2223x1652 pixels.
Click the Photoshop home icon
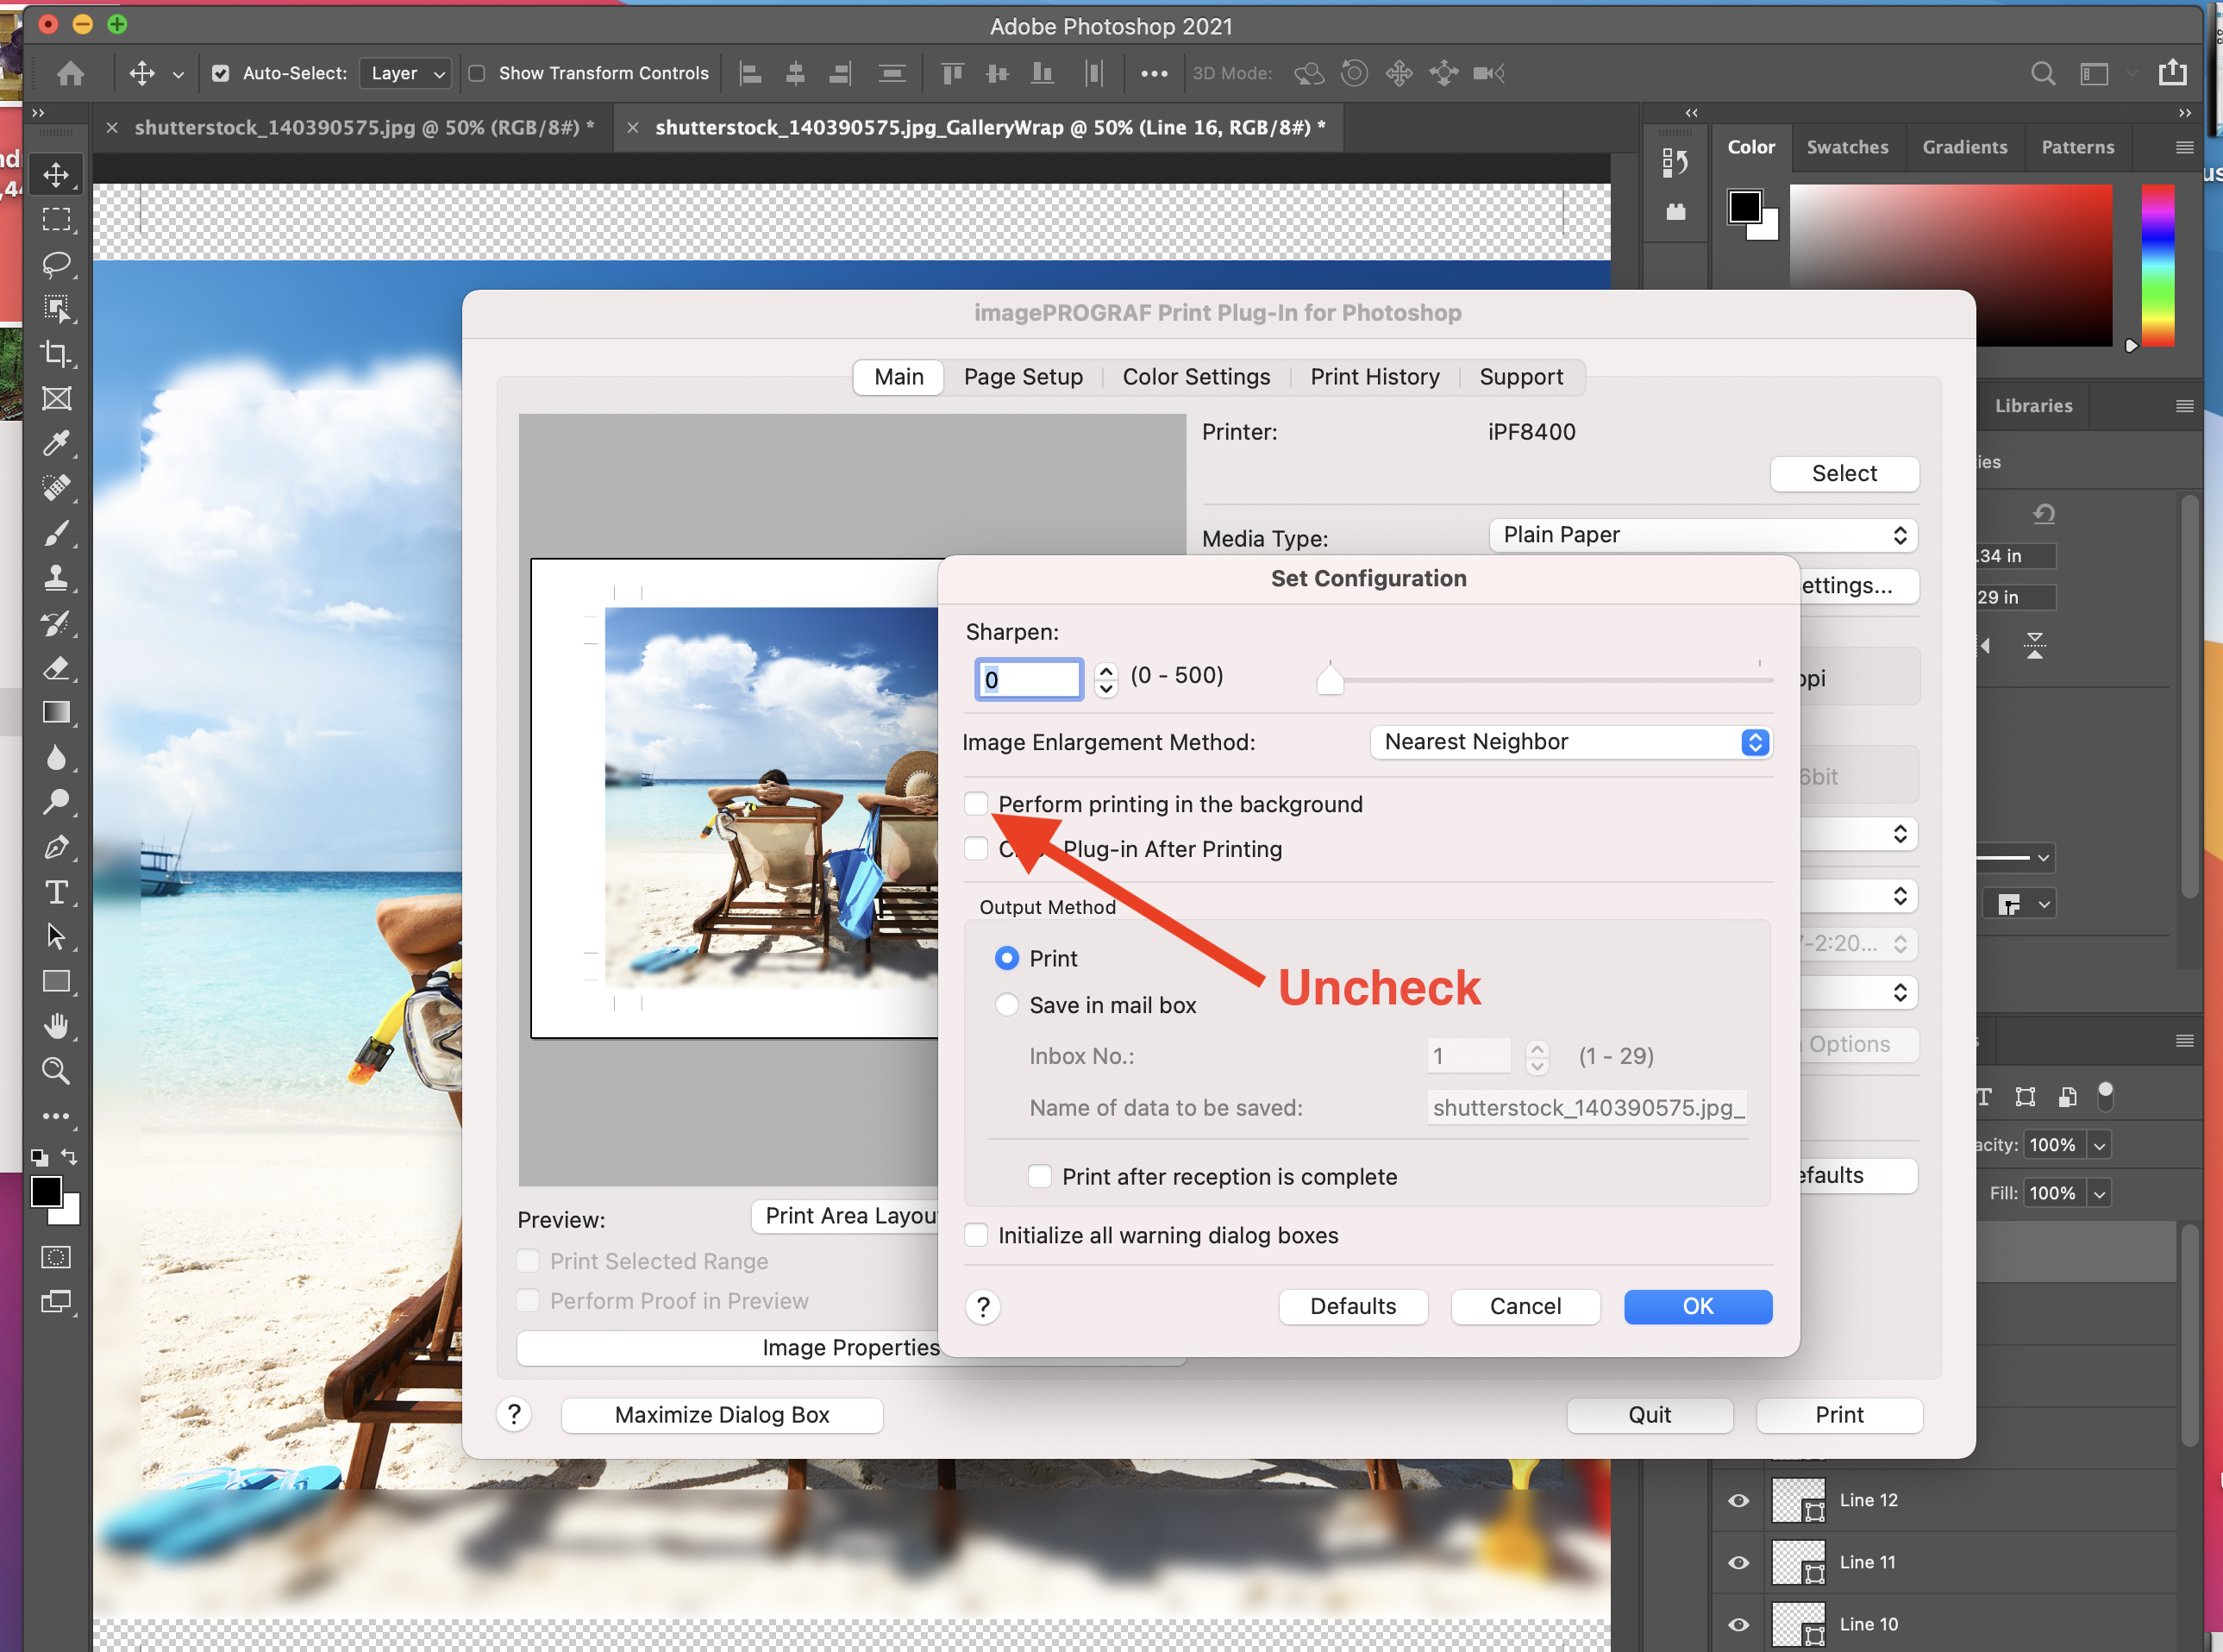click(x=70, y=73)
